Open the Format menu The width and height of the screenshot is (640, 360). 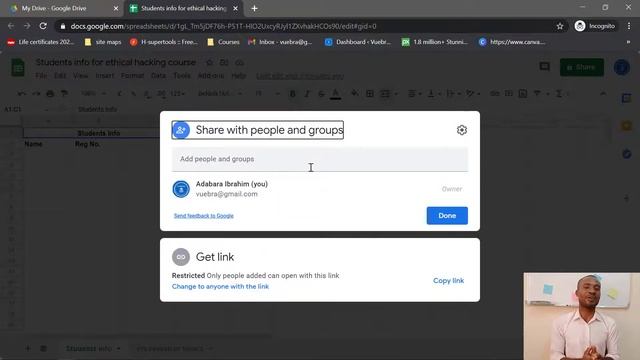[132, 76]
